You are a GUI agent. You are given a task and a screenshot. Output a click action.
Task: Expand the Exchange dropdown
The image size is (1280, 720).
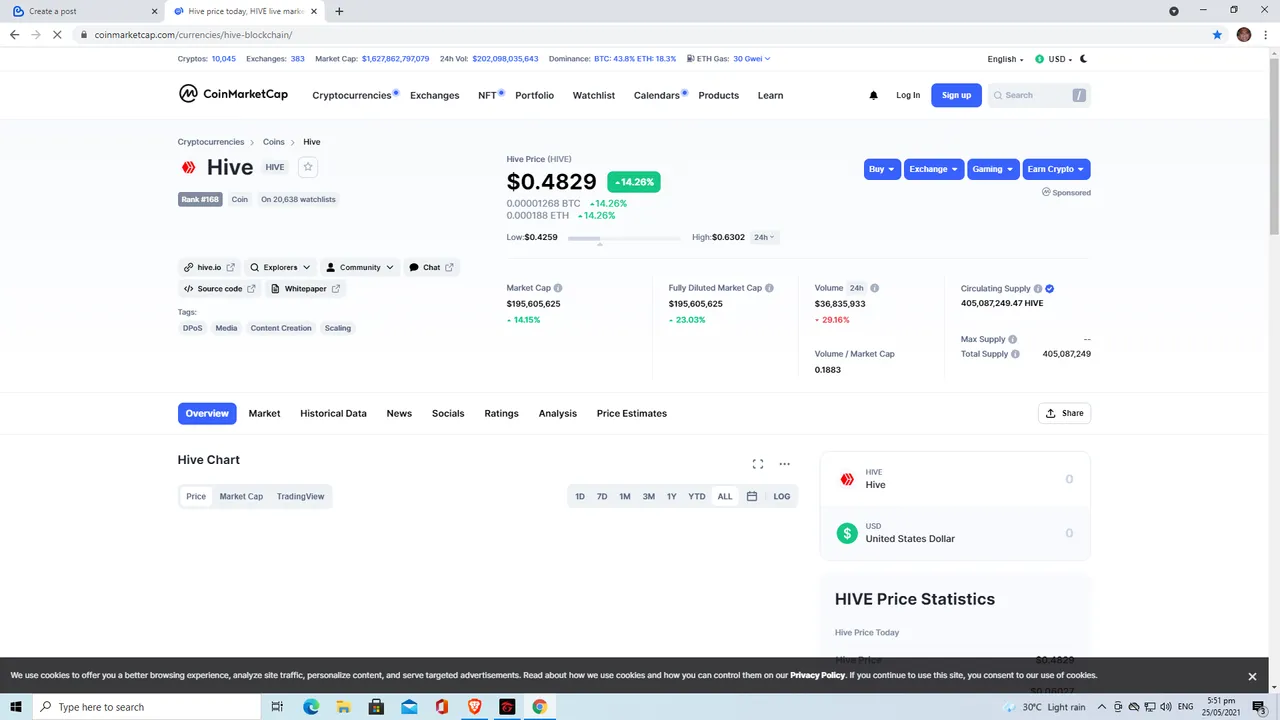click(x=934, y=169)
